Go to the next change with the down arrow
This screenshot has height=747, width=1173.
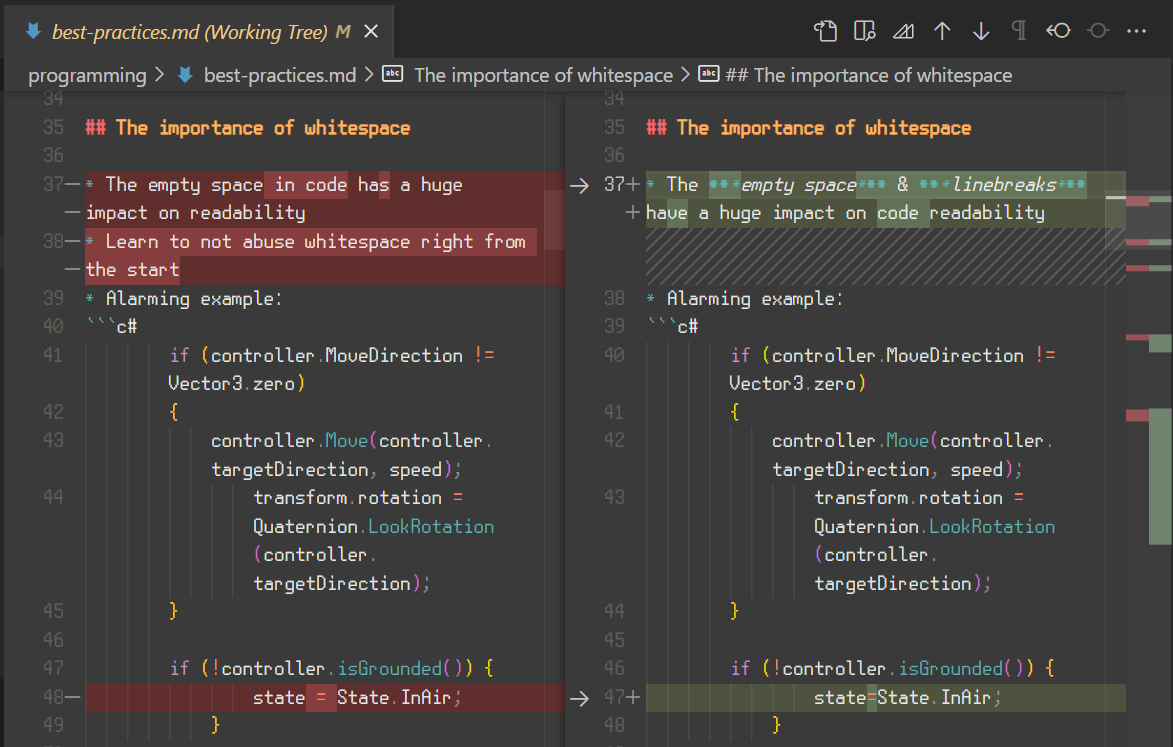pos(981,31)
